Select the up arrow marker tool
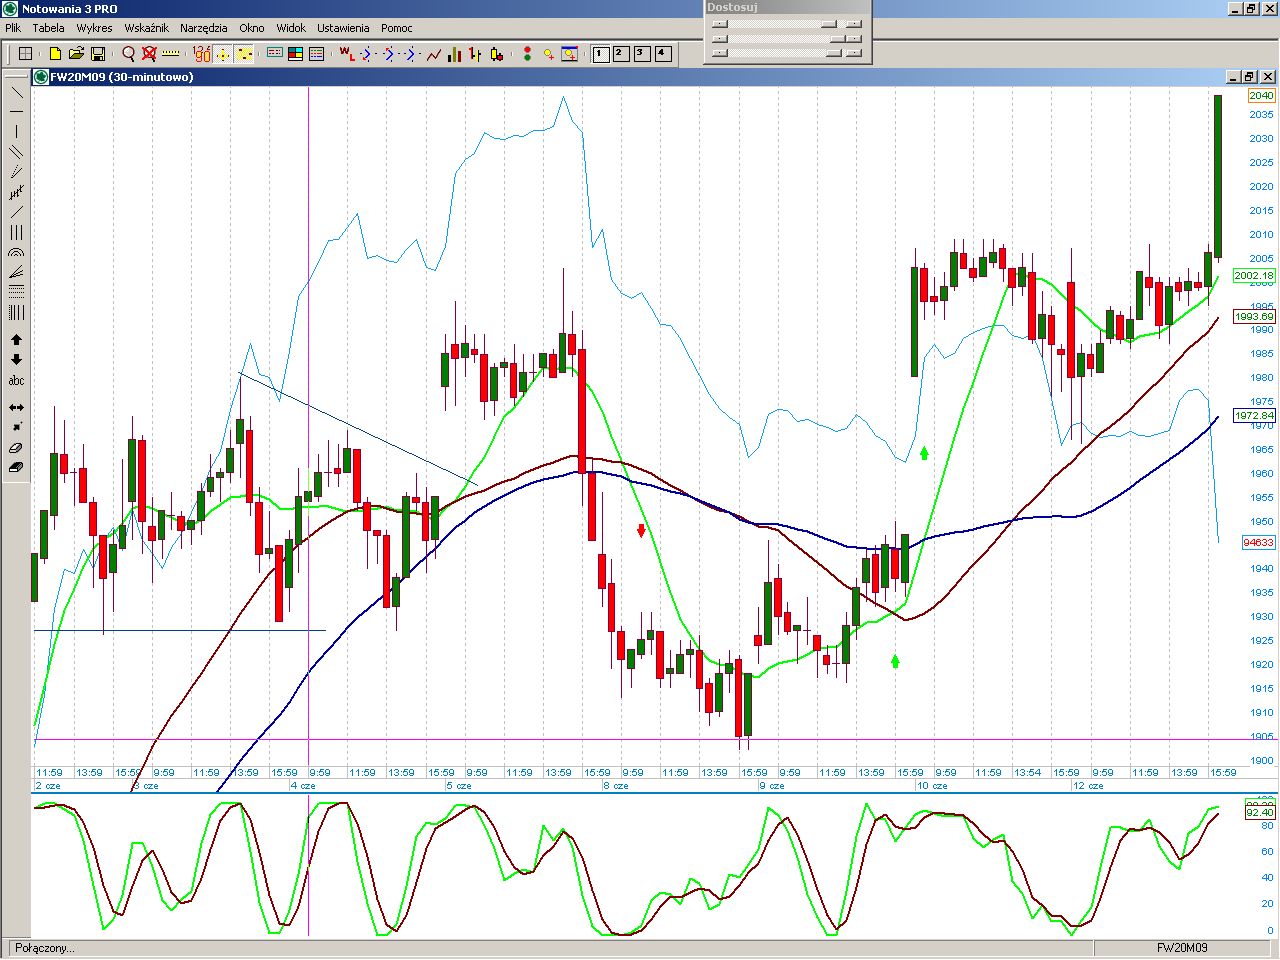 (16, 340)
